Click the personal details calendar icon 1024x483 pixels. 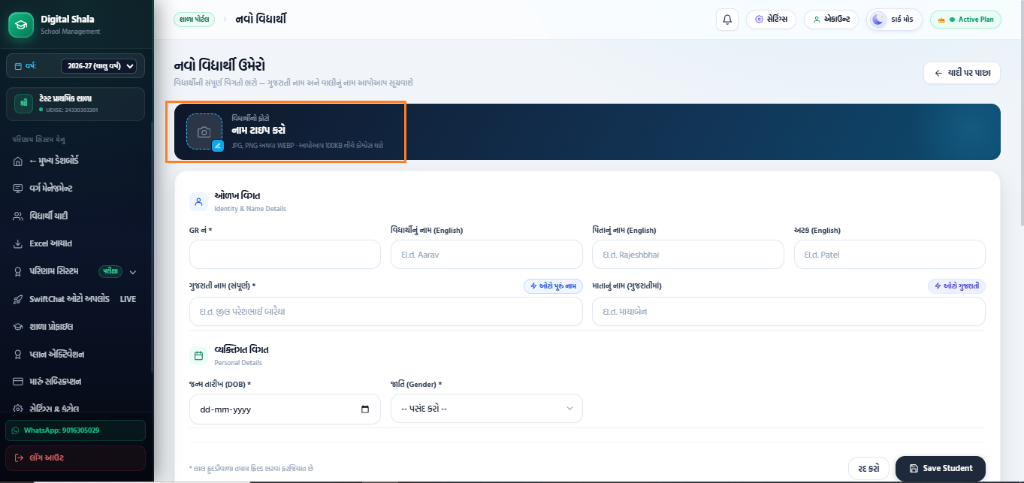point(199,356)
